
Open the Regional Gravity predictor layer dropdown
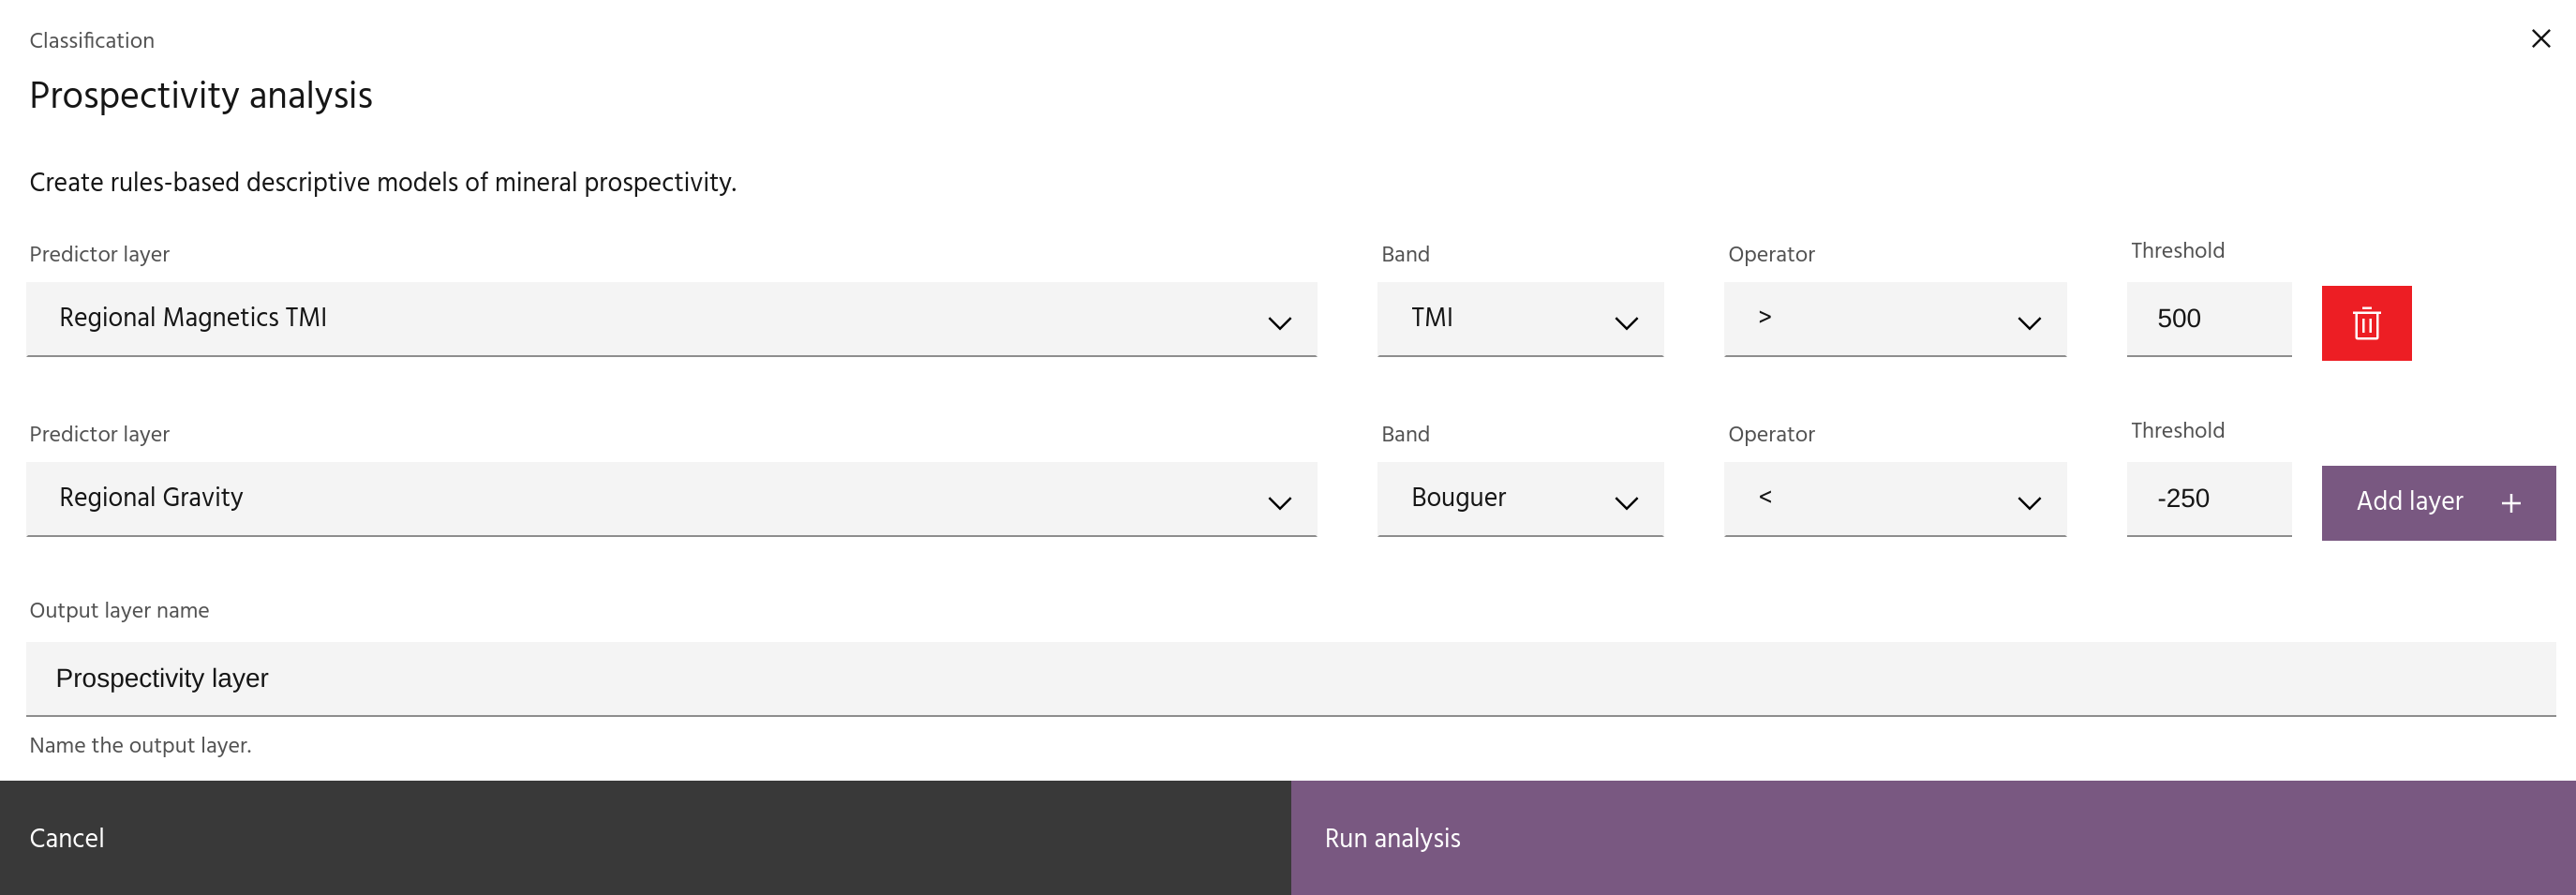(x=670, y=499)
